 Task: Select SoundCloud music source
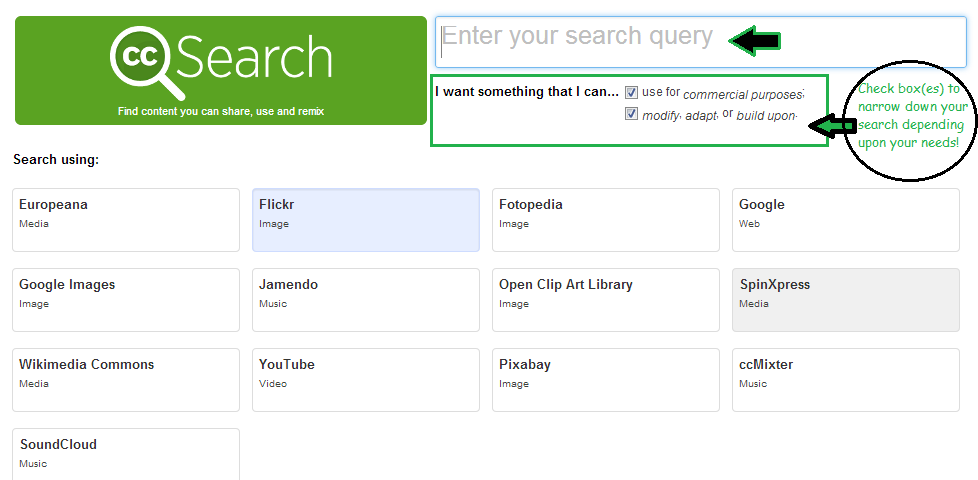click(x=126, y=454)
